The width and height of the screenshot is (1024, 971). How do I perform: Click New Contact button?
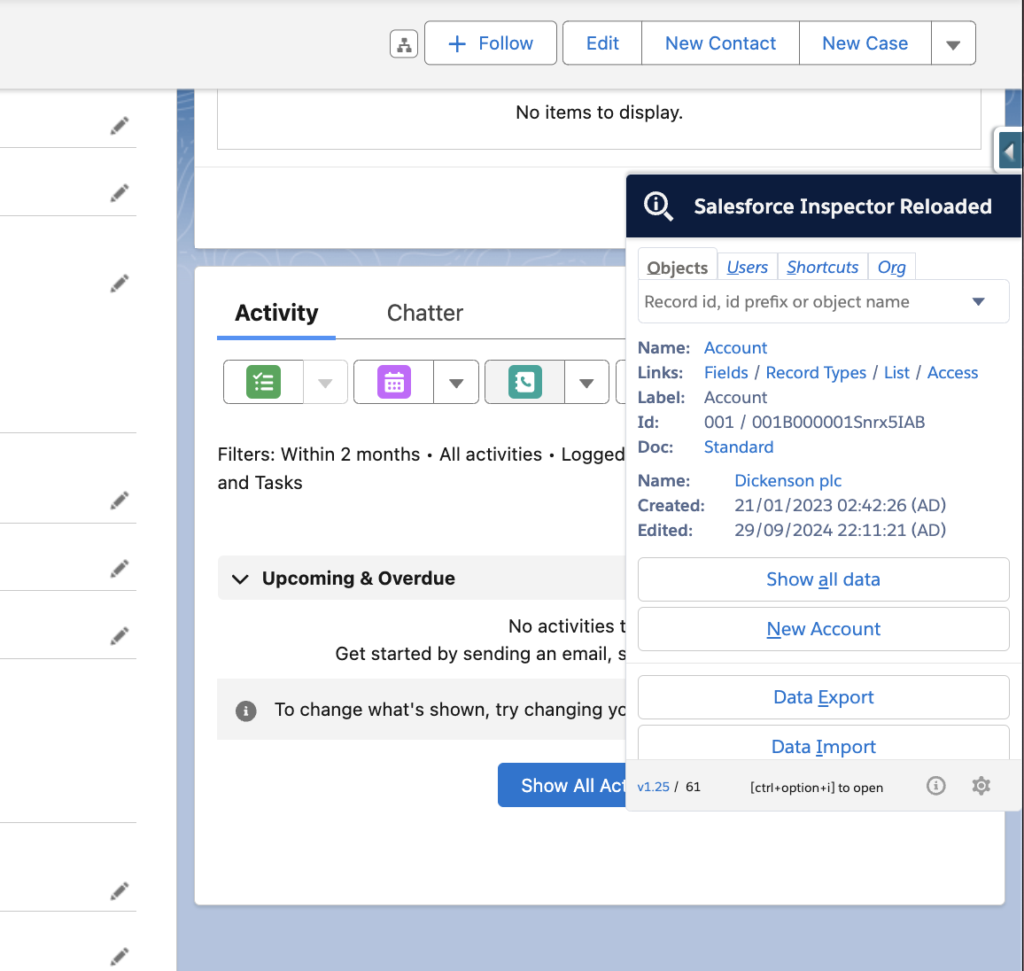[720, 43]
